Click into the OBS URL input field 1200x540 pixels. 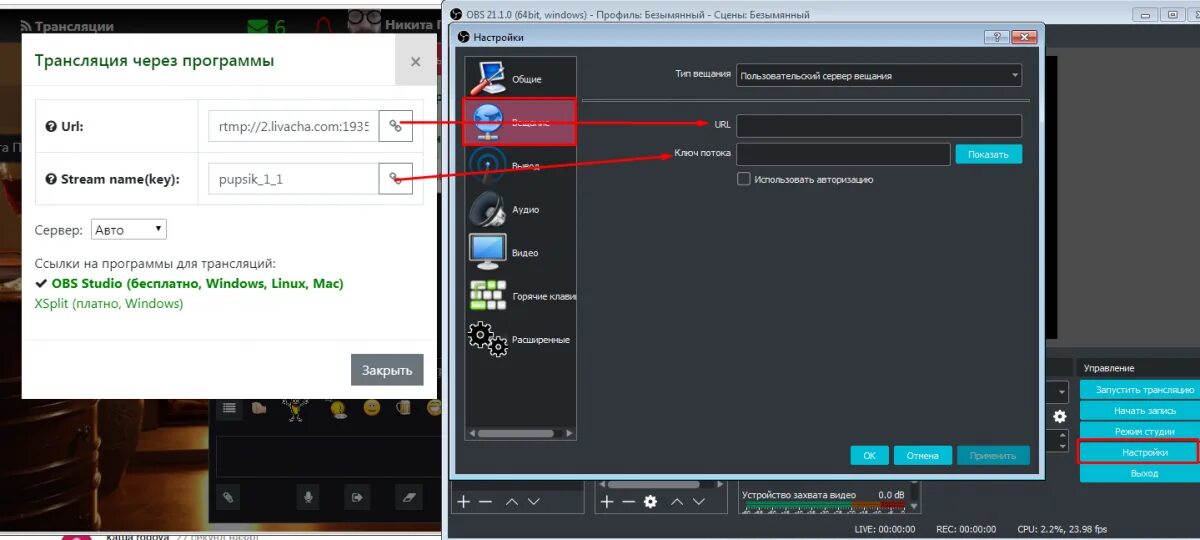878,125
